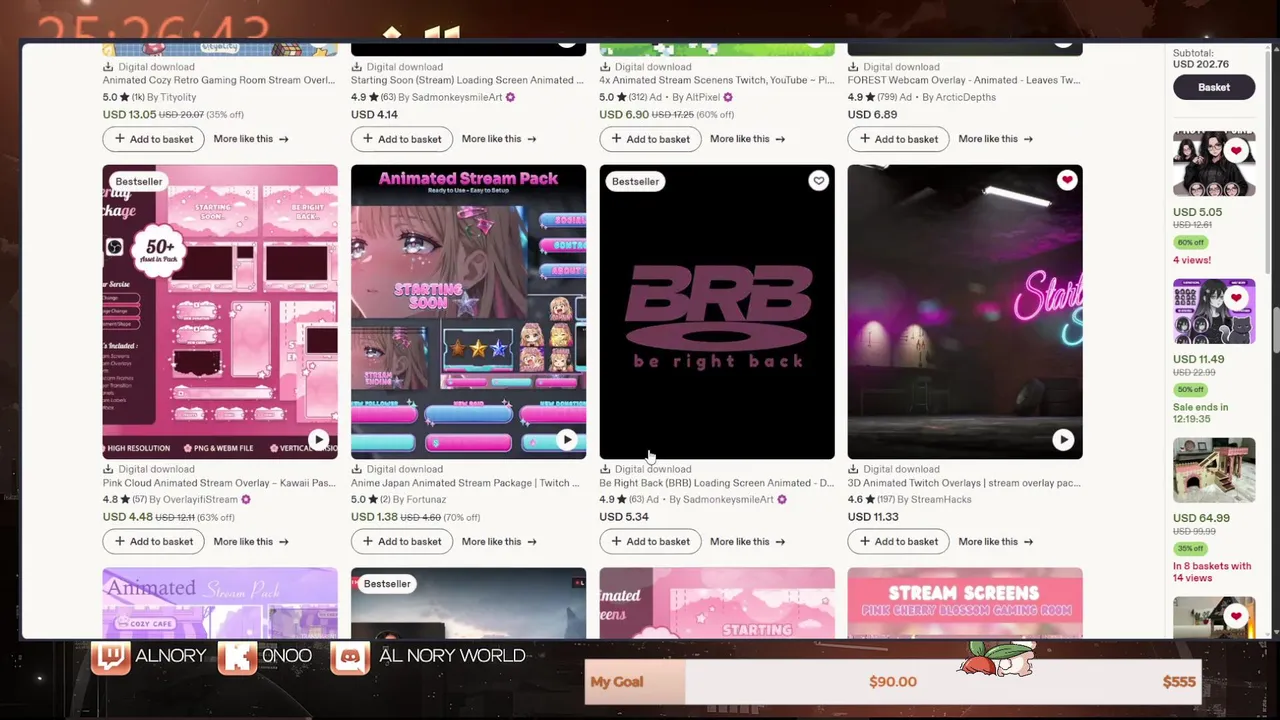Click the 'Sale ends in 12:19:35' countdown
The width and height of the screenshot is (1280, 720).
pos(1201,413)
